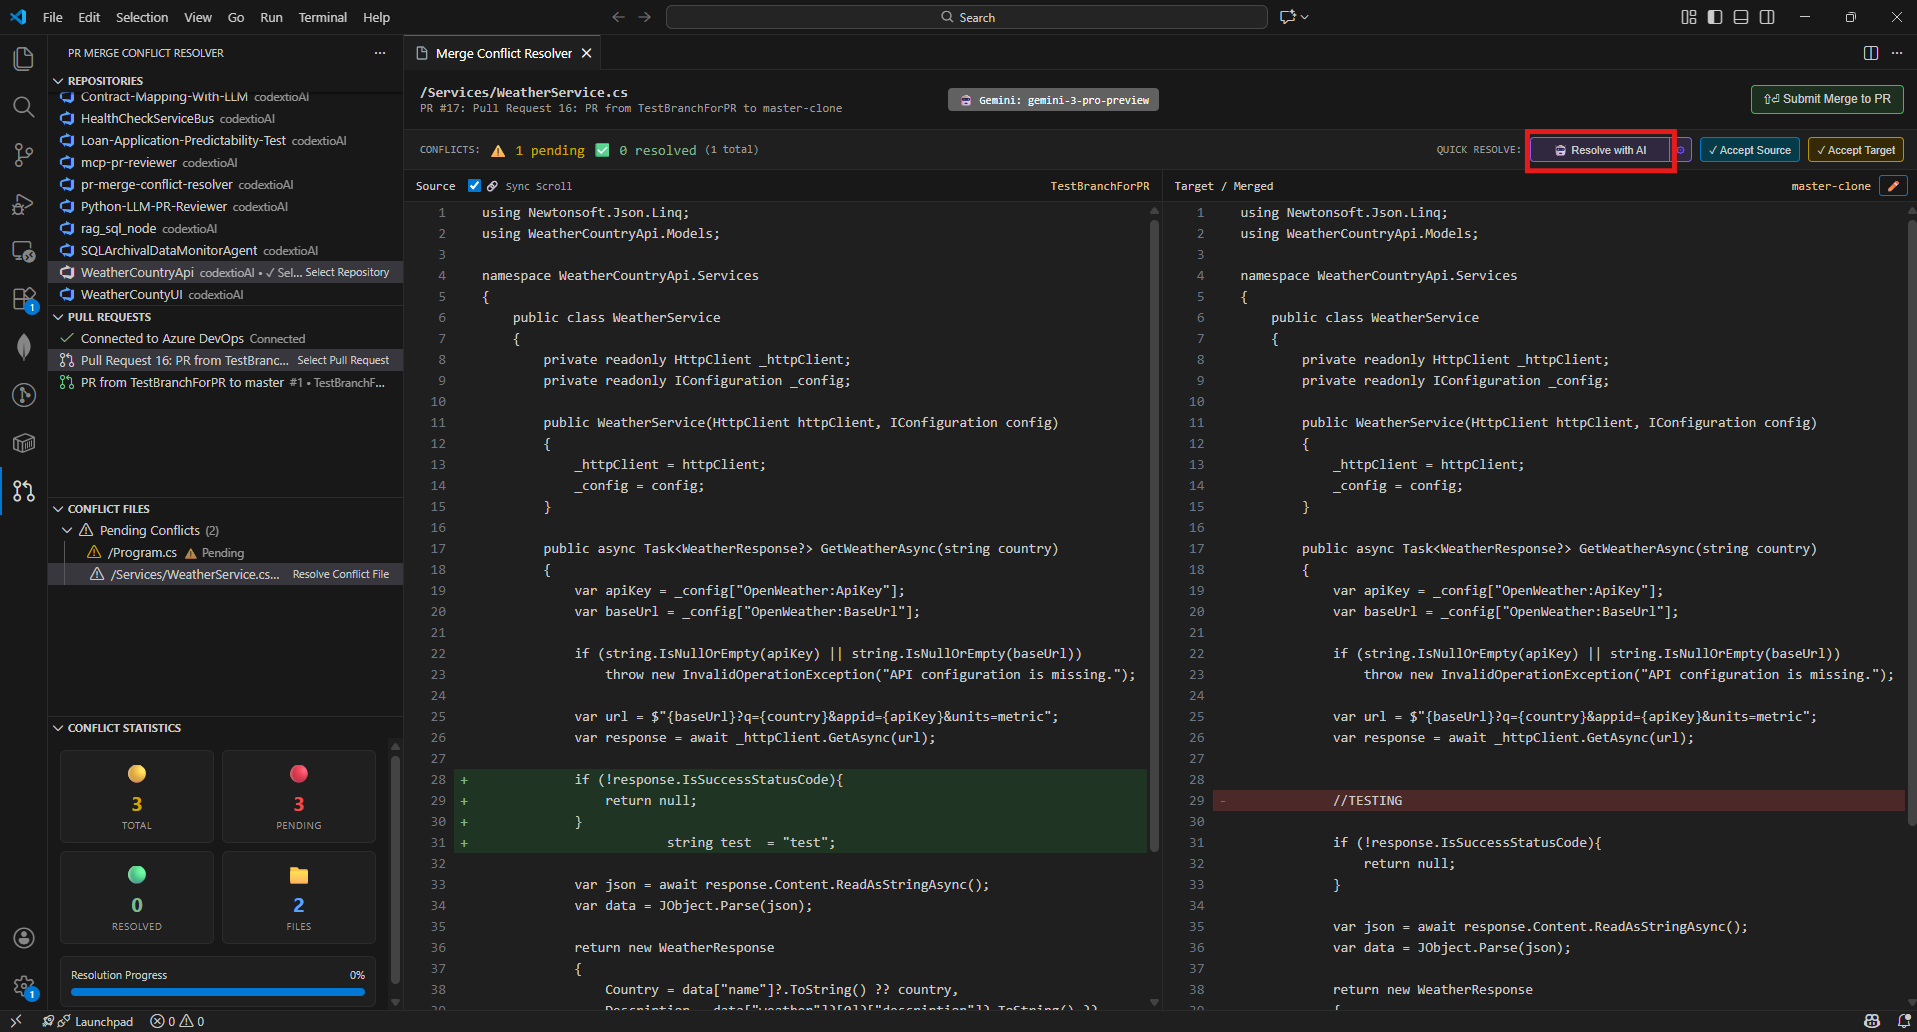Click notifications bell in status bar
Image resolution: width=1917 pixels, height=1032 pixels.
[x=1904, y=1021]
